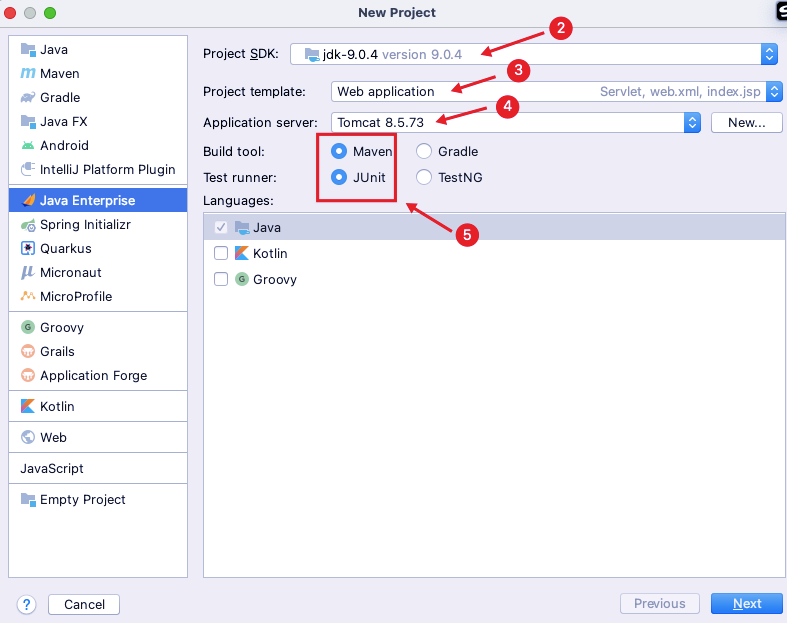Click the TestNG label beside Test runner
Image resolution: width=787 pixels, height=623 pixels.
(460, 178)
